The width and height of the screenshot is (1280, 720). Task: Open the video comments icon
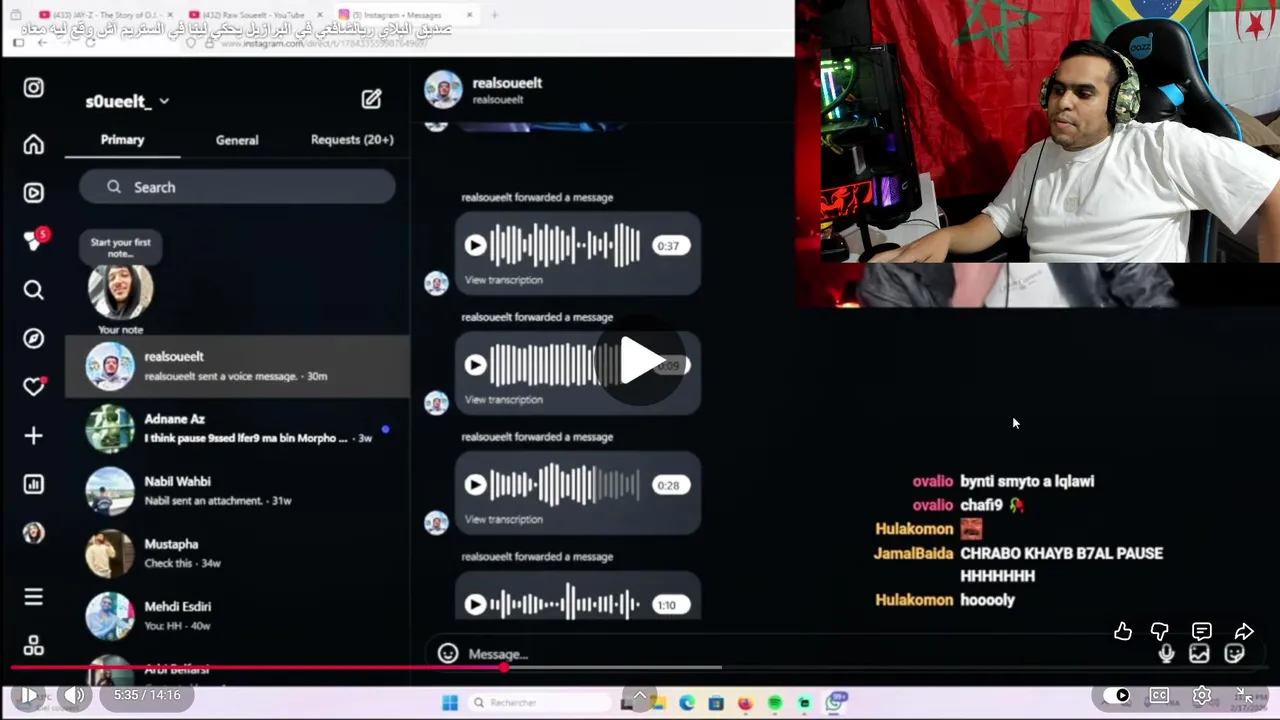[1202, 631]
